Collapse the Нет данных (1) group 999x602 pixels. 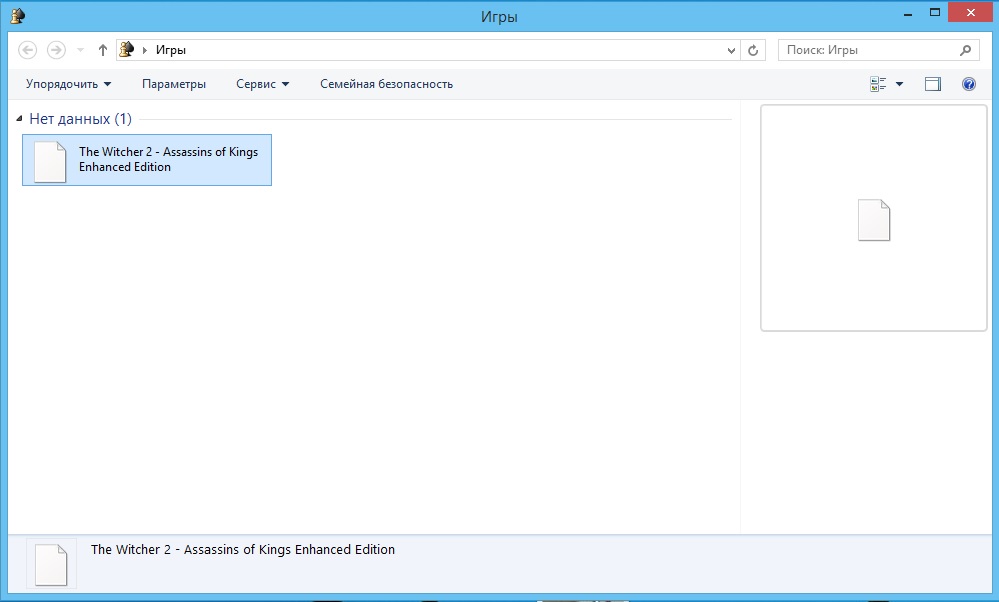[x=19, y=118]
